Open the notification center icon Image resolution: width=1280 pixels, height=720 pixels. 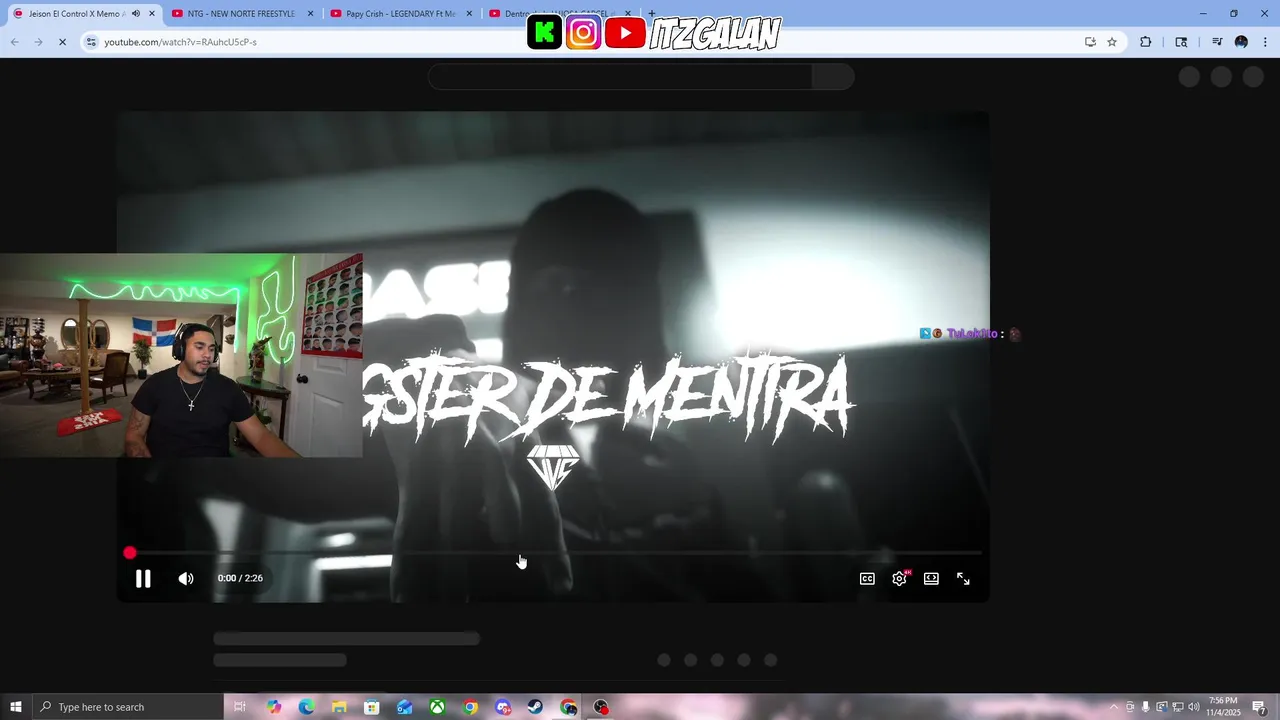[x=1259, y=707]
